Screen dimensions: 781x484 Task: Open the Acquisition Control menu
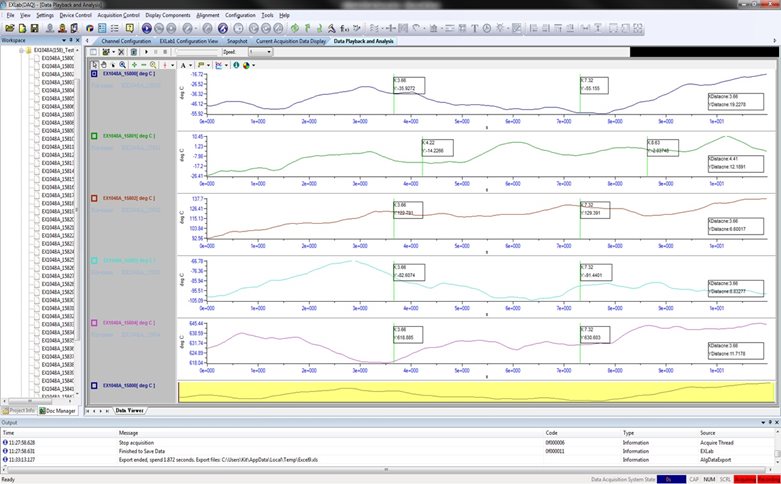coord(119,16)
